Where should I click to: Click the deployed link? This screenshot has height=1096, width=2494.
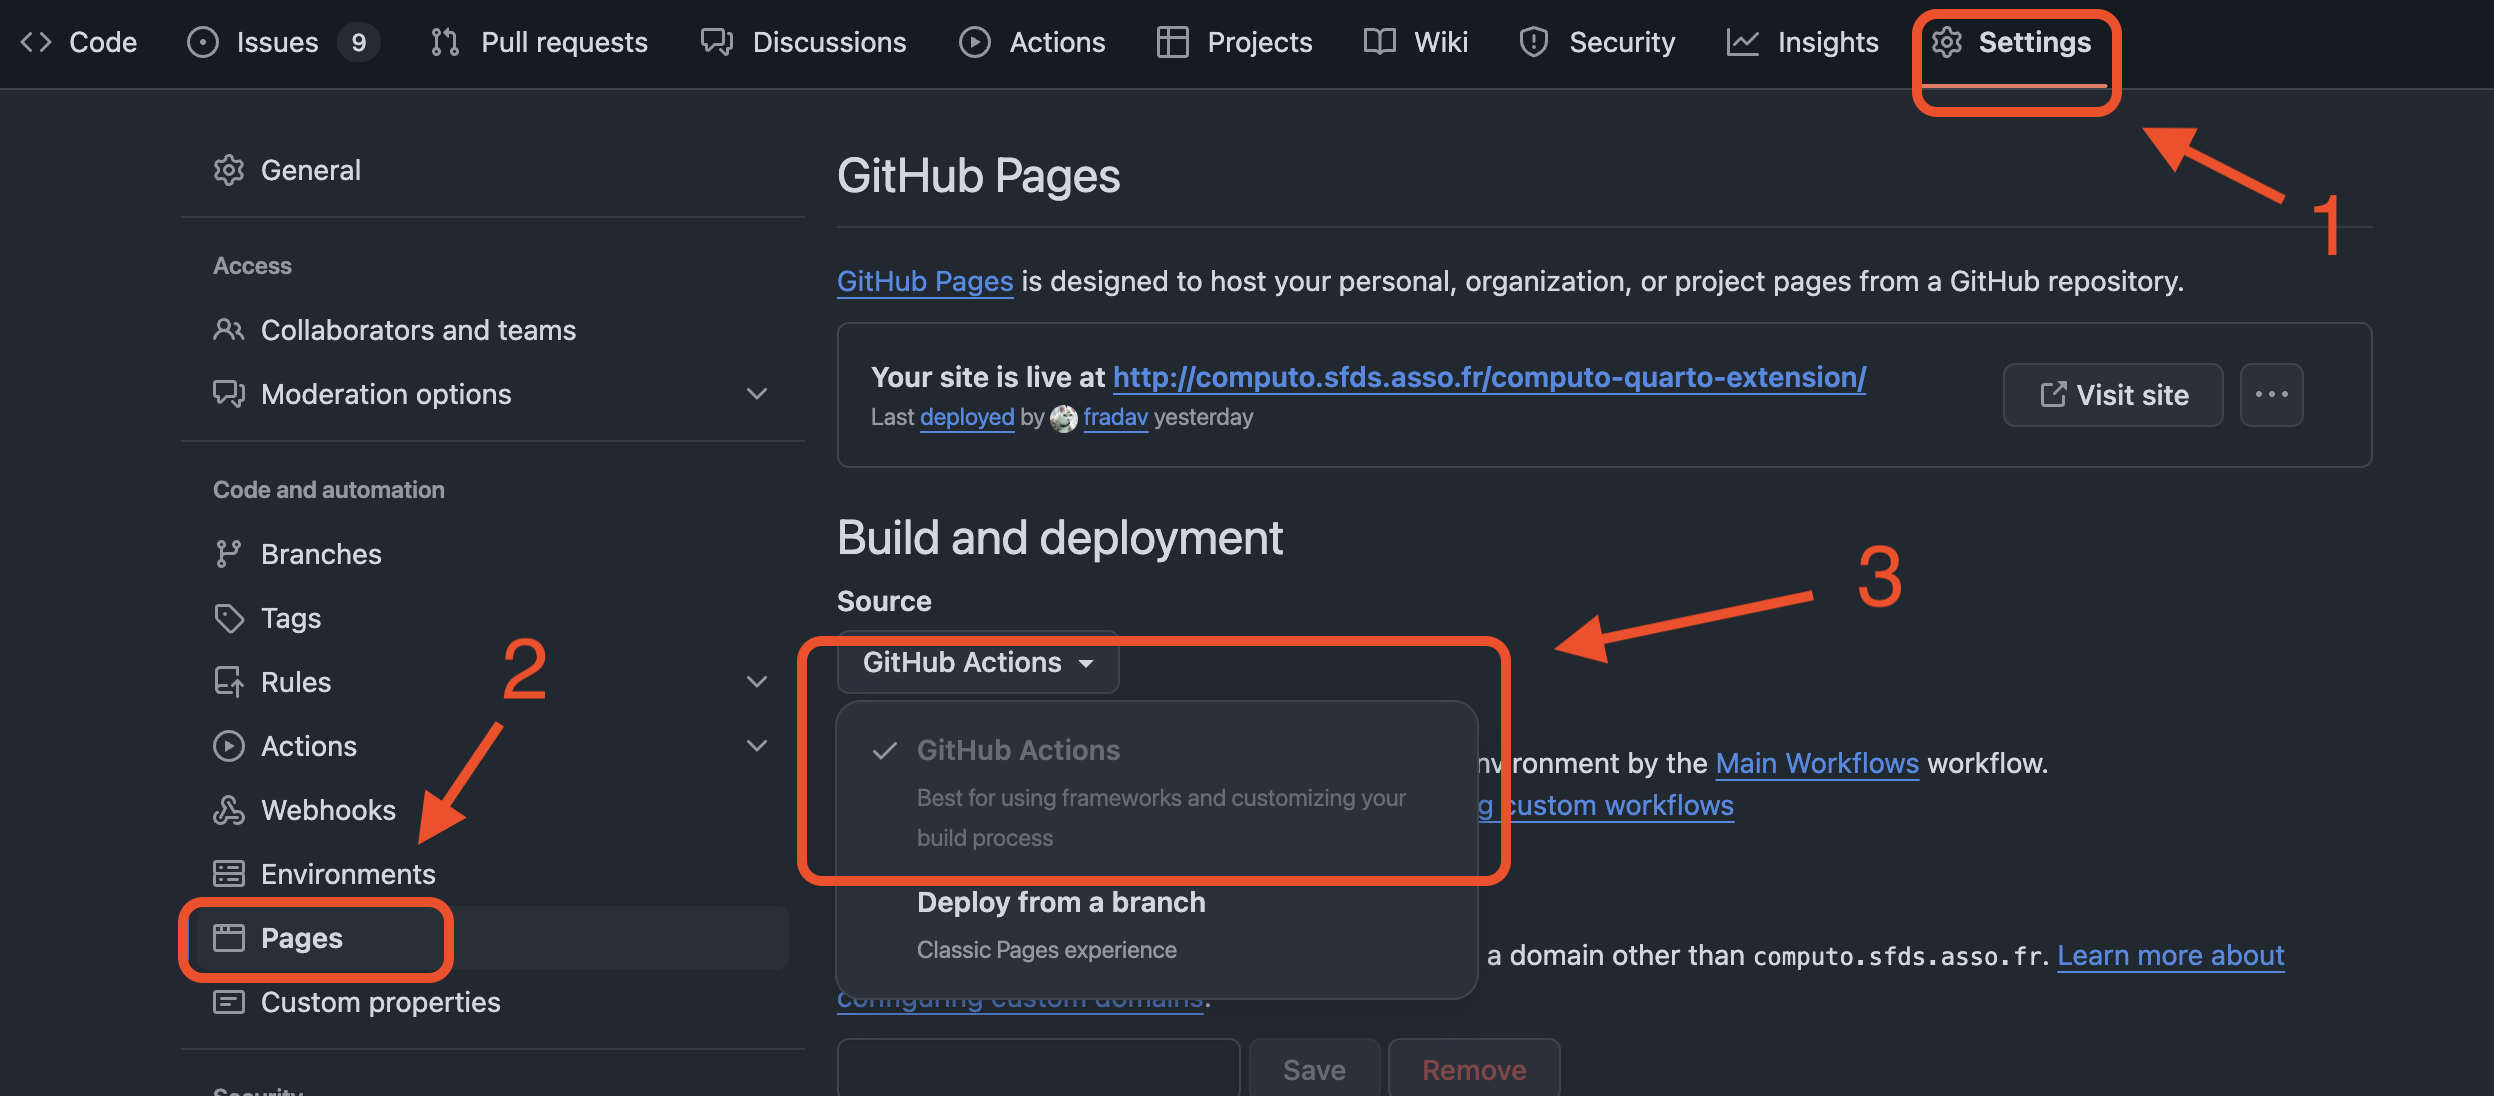tap(967, 417)
